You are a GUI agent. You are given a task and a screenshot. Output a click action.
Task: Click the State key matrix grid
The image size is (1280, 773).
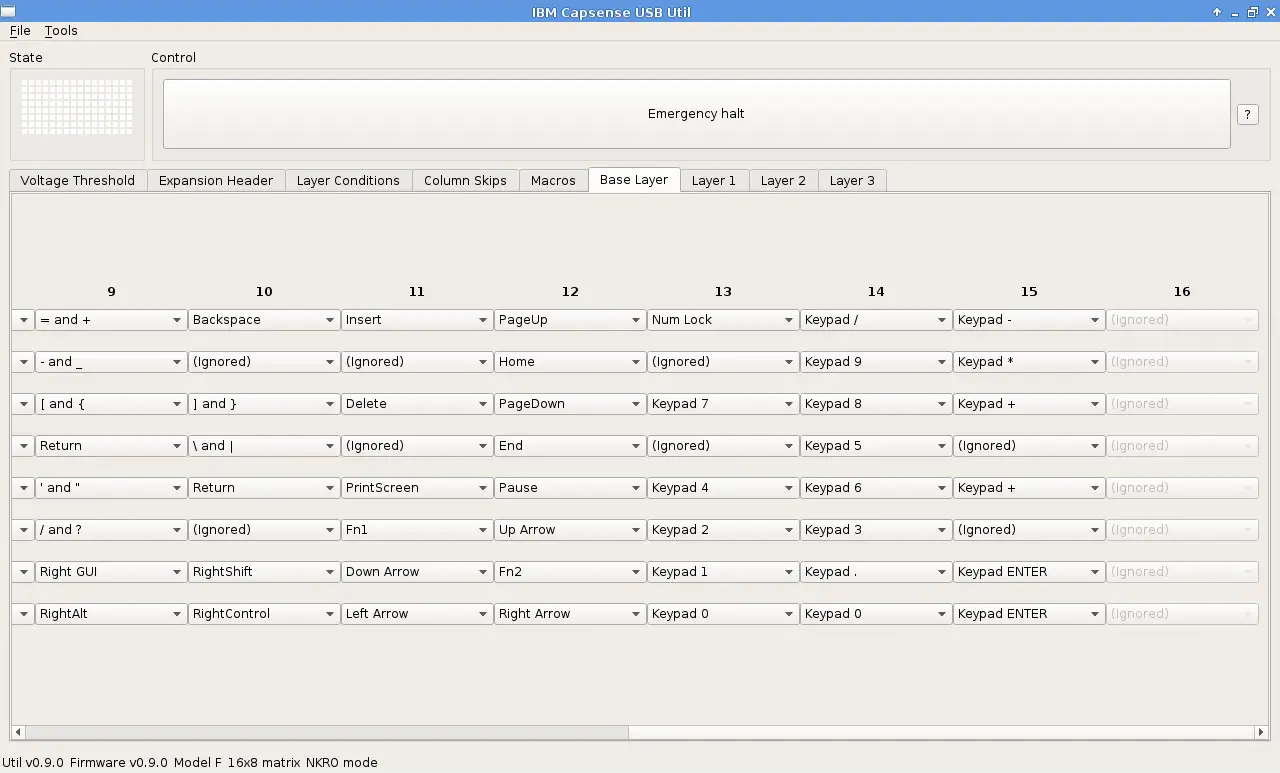coord(77,106)
